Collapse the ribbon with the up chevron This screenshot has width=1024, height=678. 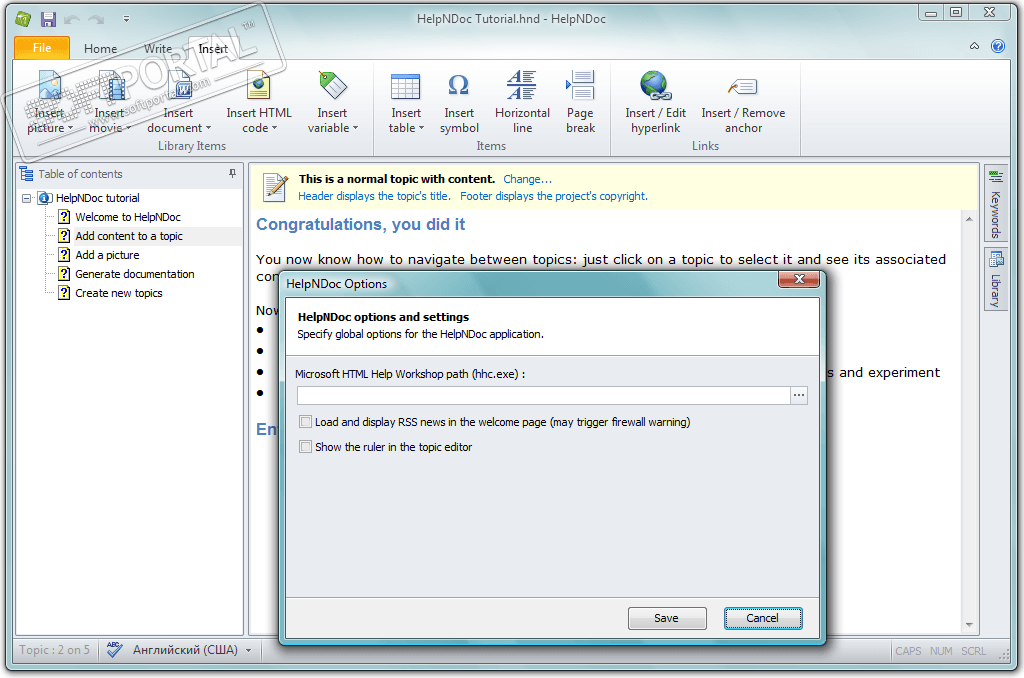[974, 46]
